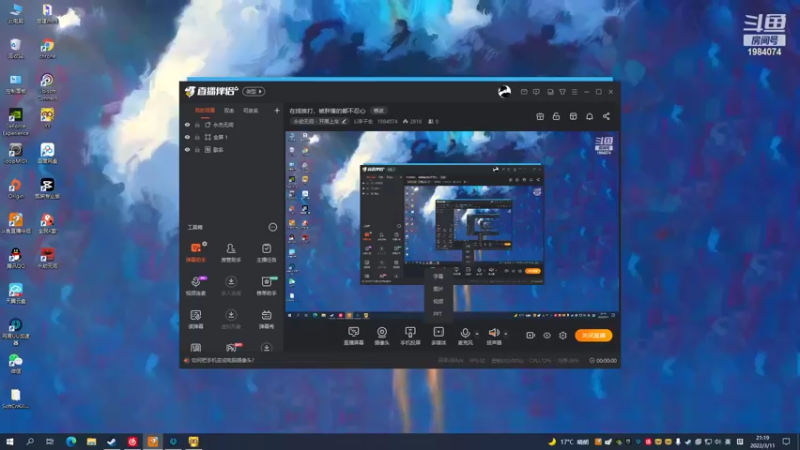Lock the first source layer

coord(197,124)
